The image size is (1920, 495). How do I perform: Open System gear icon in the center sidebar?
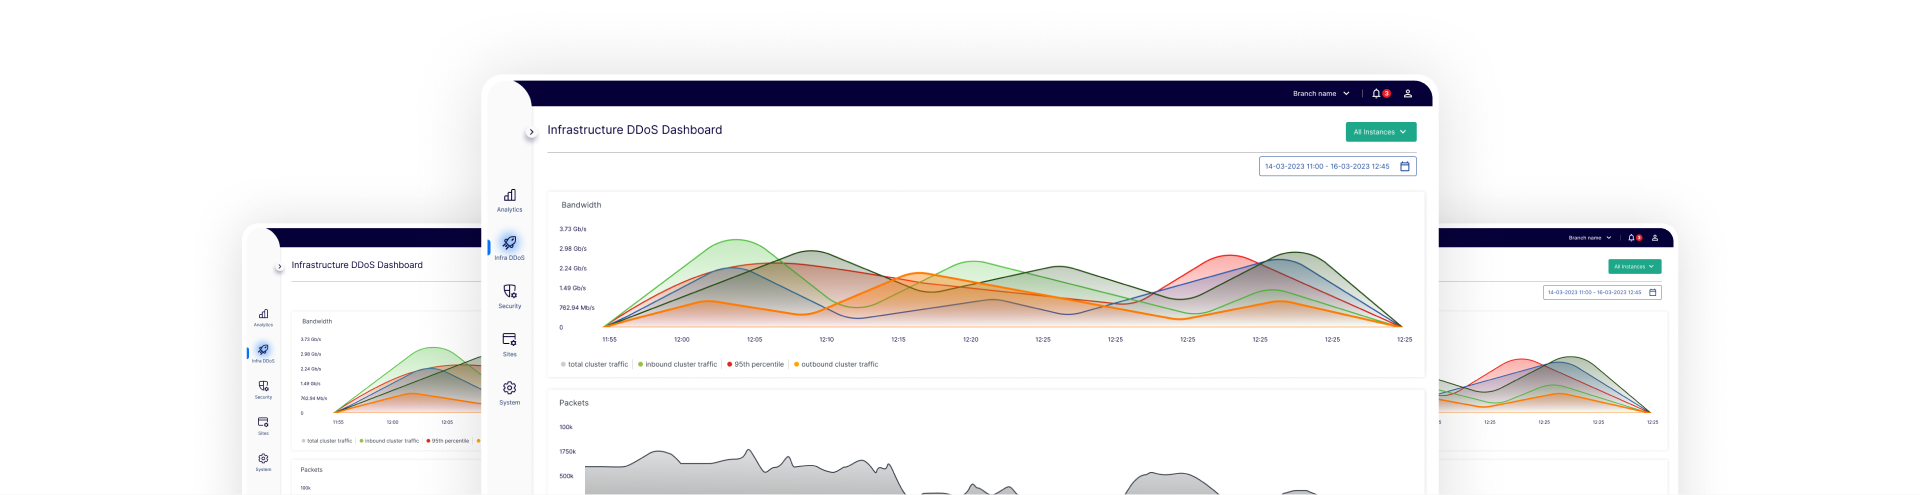pos(510,391)
